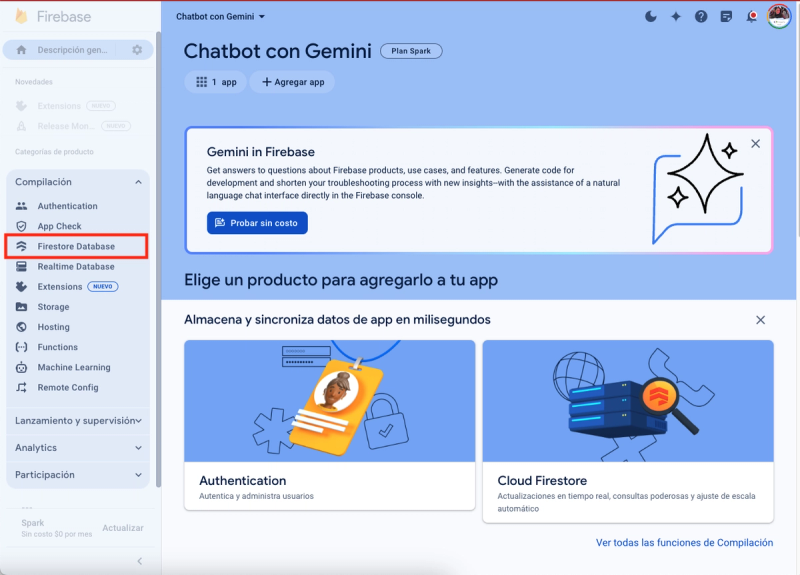
Task: Toggle dark mode moon icon
Action: [x=651, y=16]
